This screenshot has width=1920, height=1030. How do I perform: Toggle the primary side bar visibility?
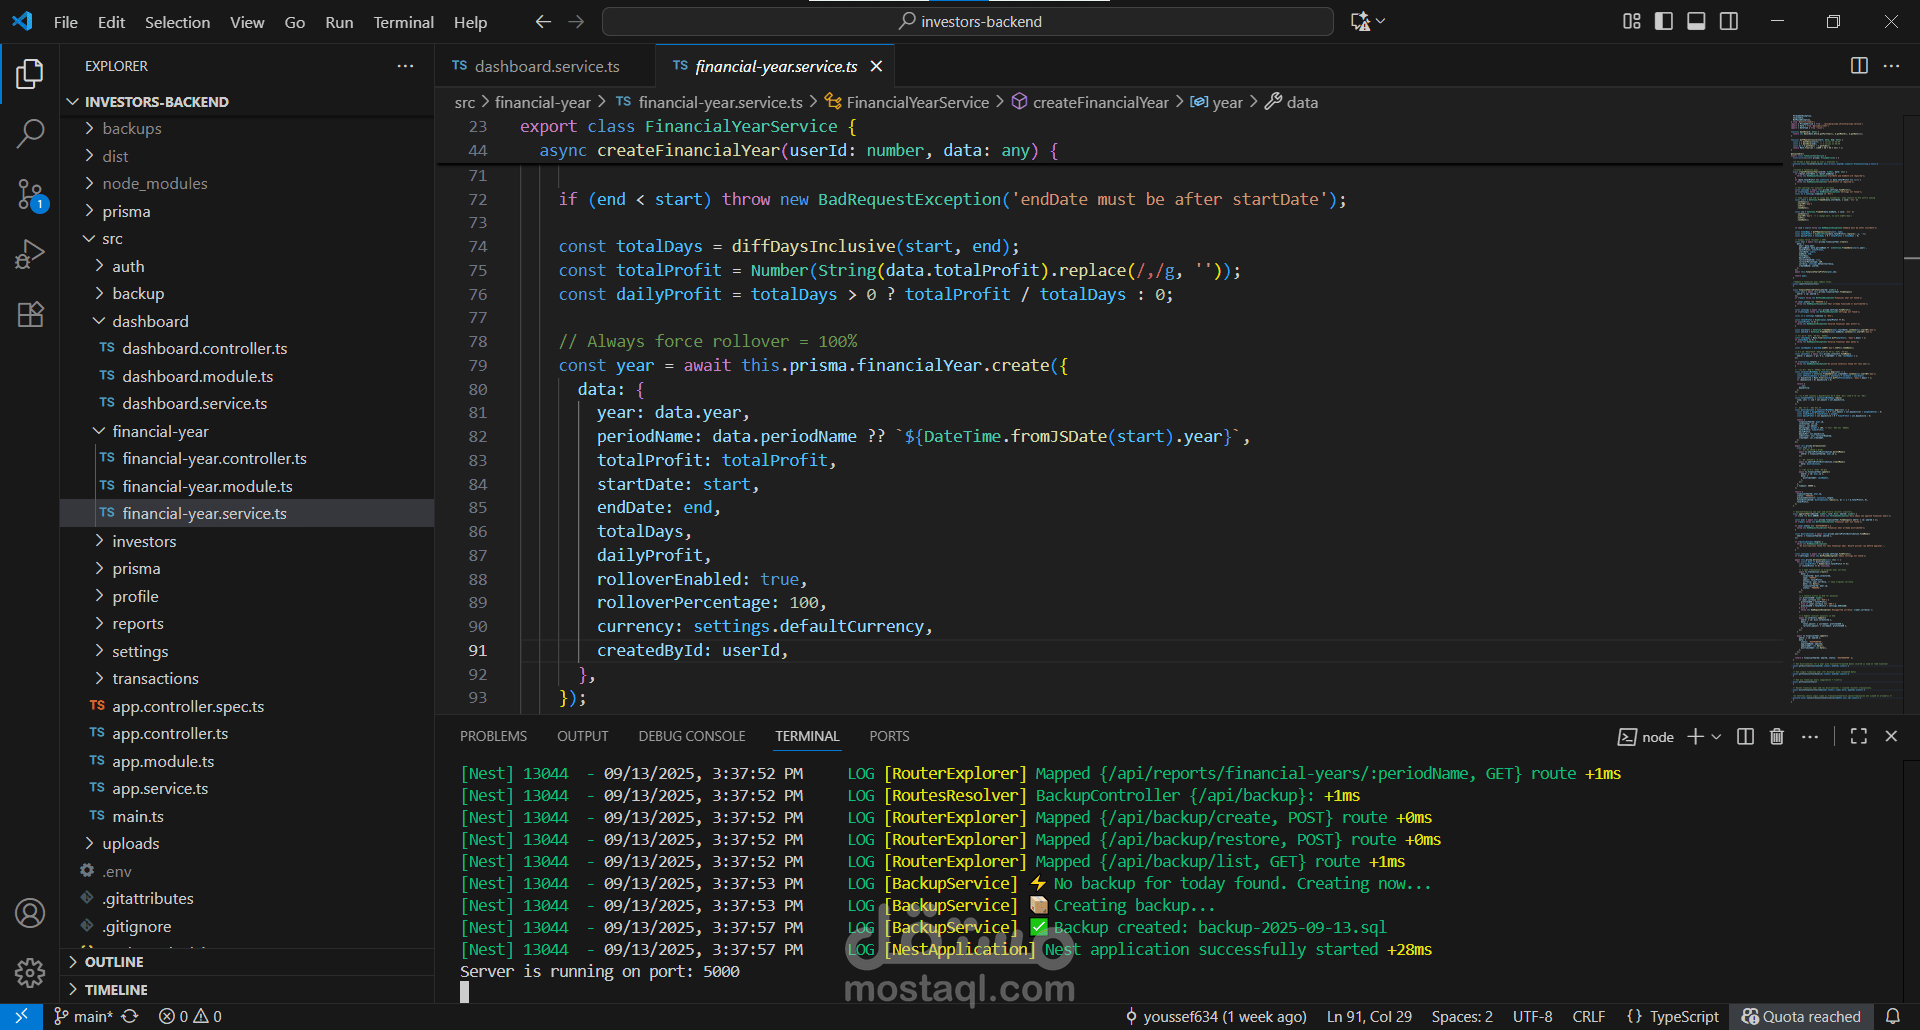[x=1664, y=21]
